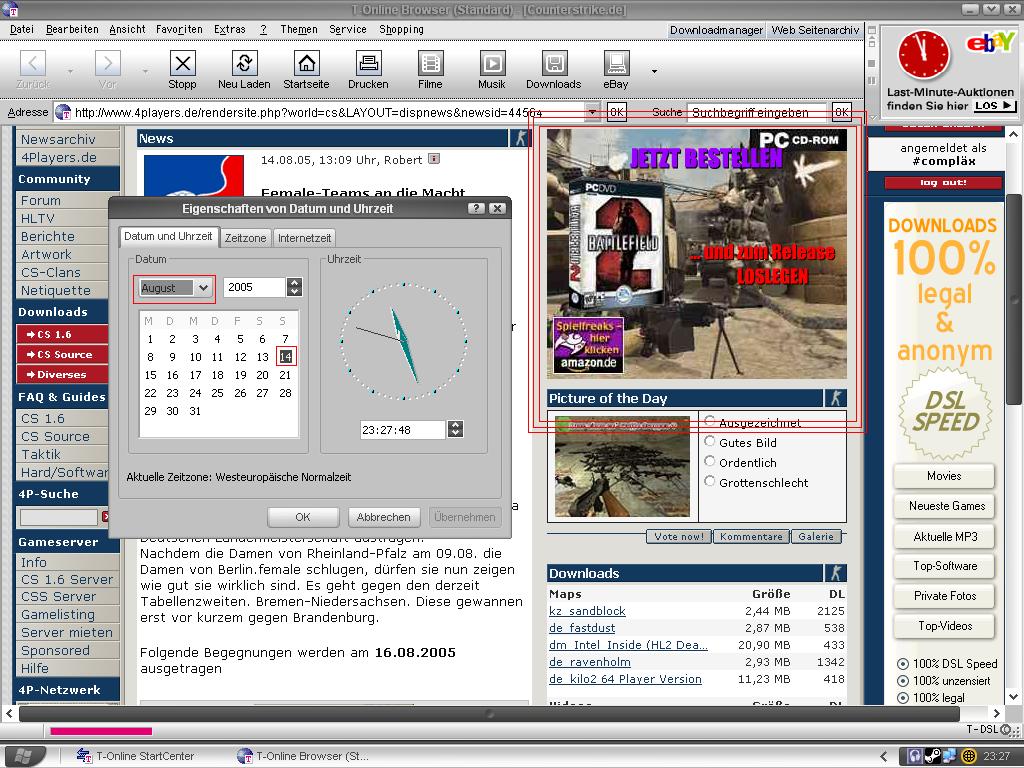Open the dropdown arrow beside the Vor button

tap(145, 71)
